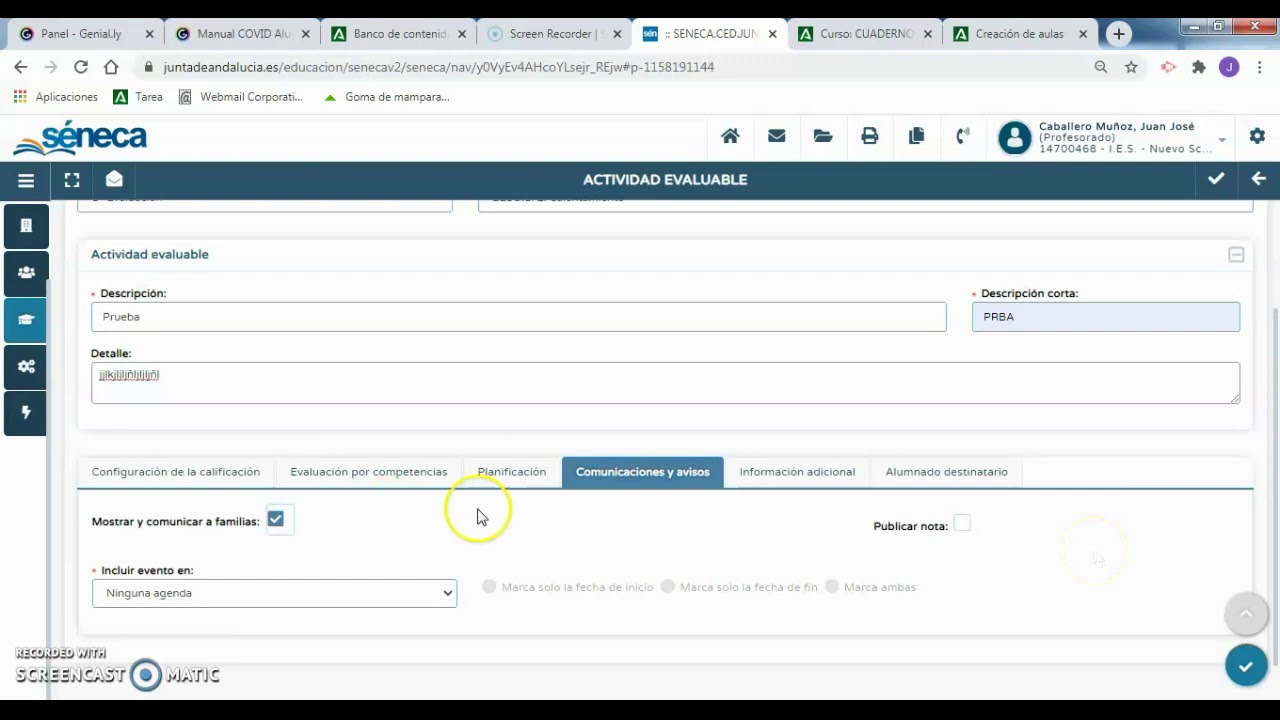Viewport: 1280px width, 720px height.
Task: Open the building icon in left sidebar
Action: tap(26, 226)
